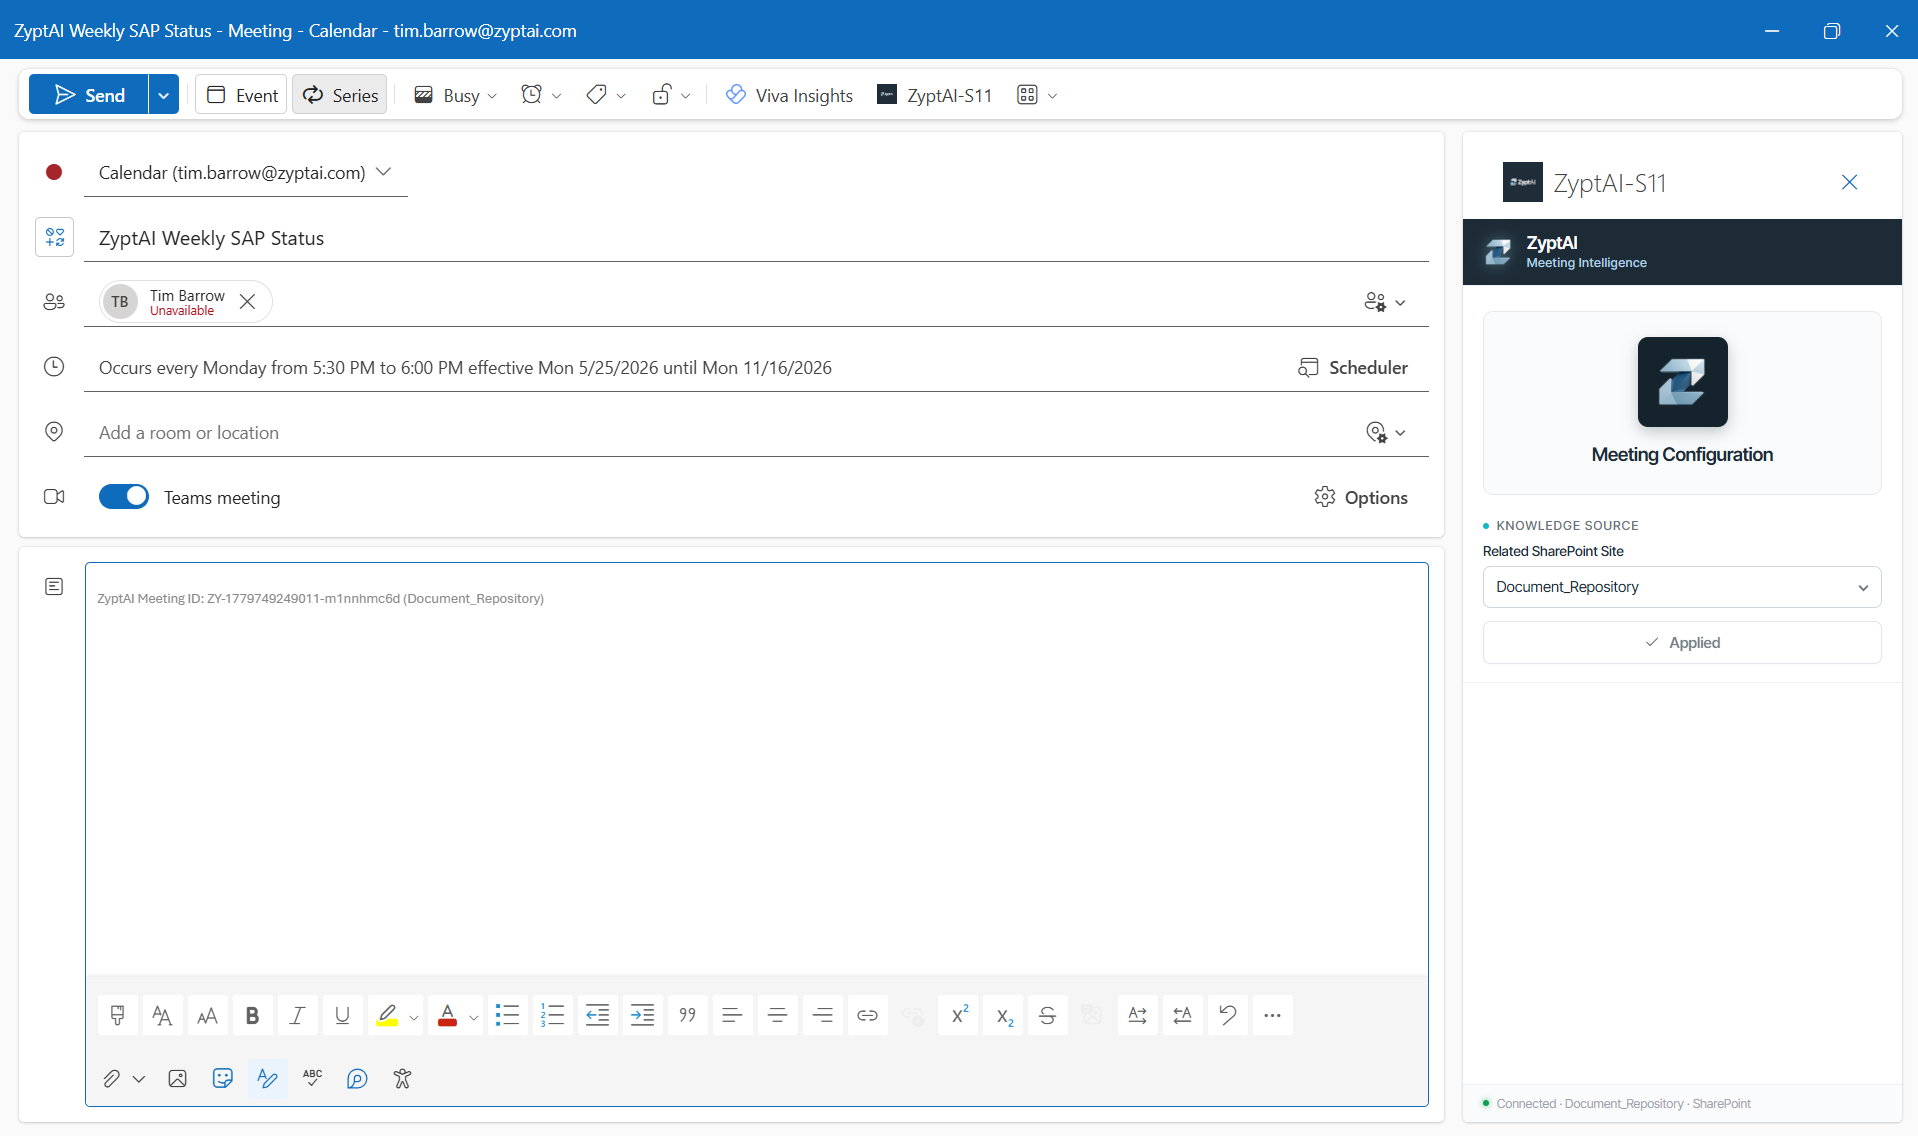Toggle the Teams meeting switch
Screen dimensions: 1918x1136
124,497
